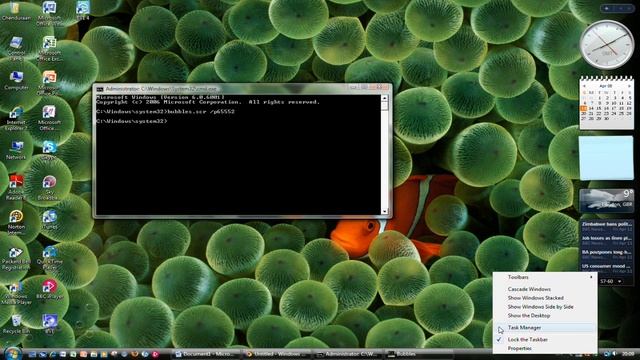
Task: Select the Network desktop icon
Action: (16, 150)
